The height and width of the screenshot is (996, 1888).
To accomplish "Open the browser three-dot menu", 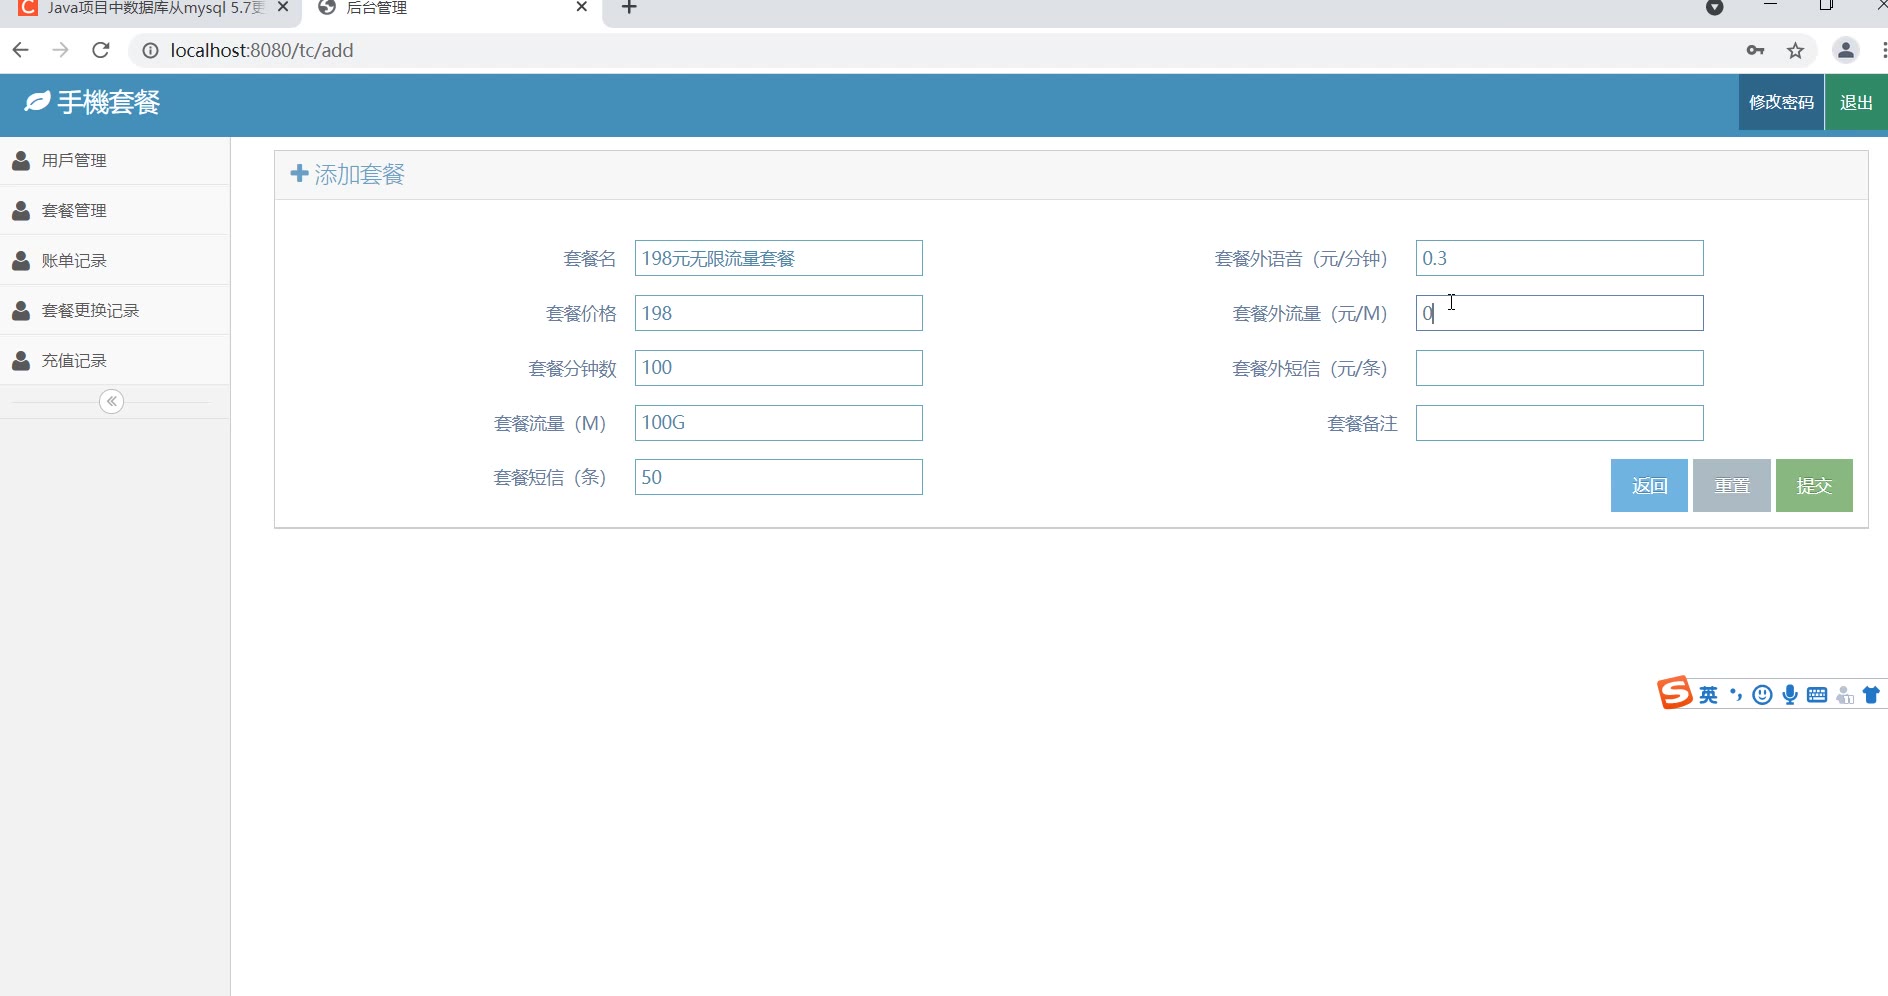I will click(x=1883, y=50).
